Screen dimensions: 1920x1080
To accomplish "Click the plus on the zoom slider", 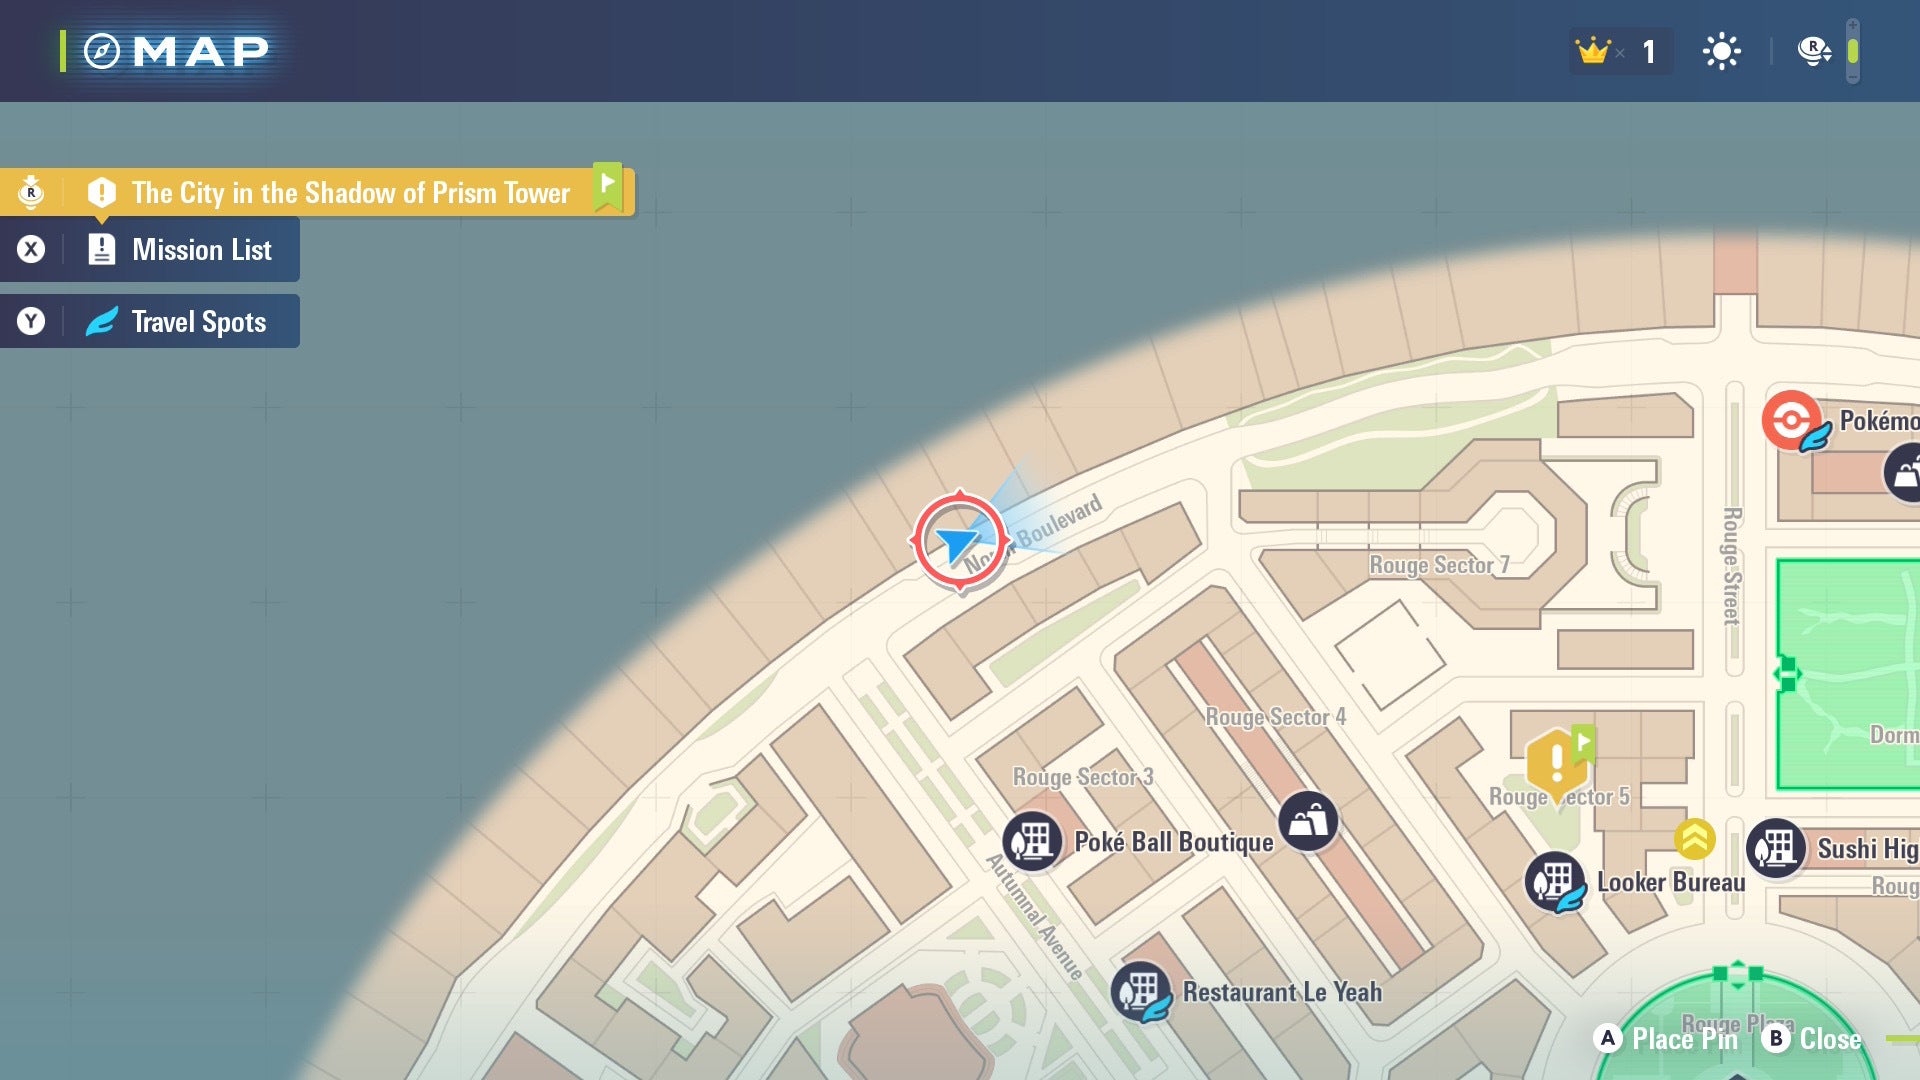I will pos(1853,26).
